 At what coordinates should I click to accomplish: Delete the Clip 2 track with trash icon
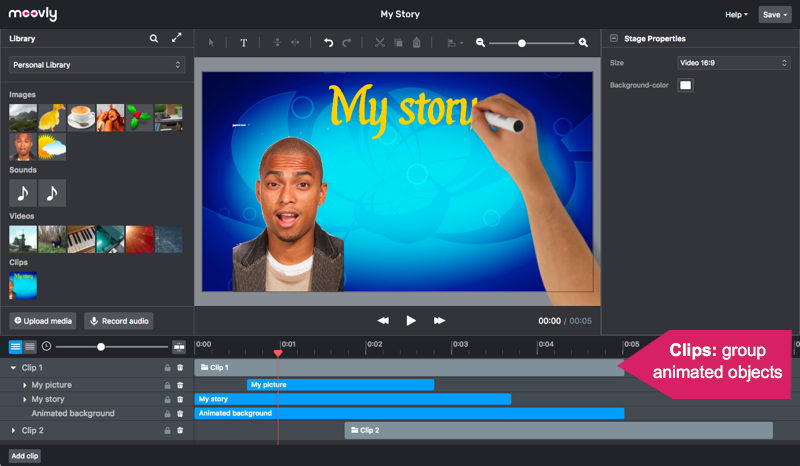tap(180, 430)
